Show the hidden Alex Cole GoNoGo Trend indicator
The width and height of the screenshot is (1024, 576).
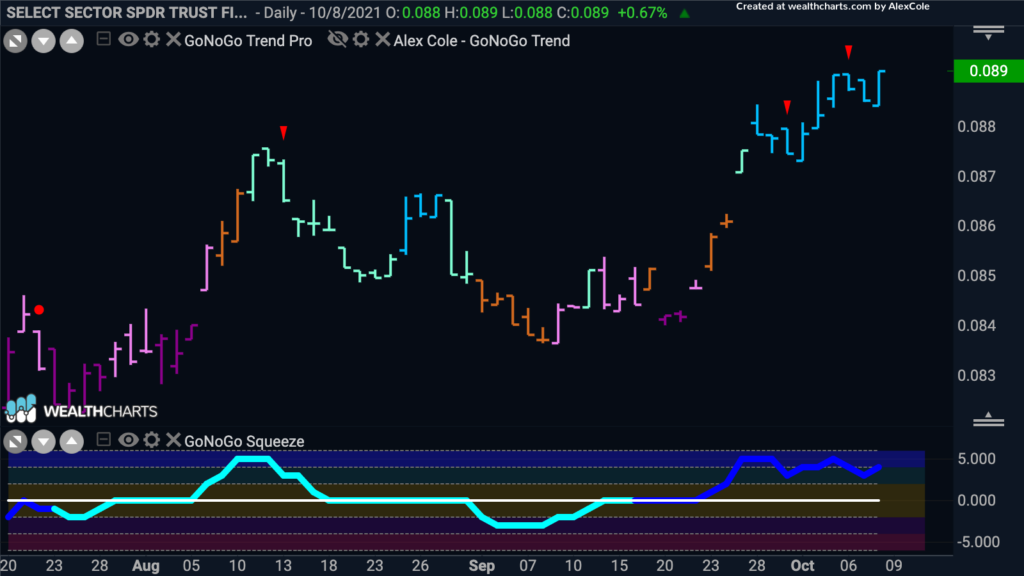pos(338,40)
